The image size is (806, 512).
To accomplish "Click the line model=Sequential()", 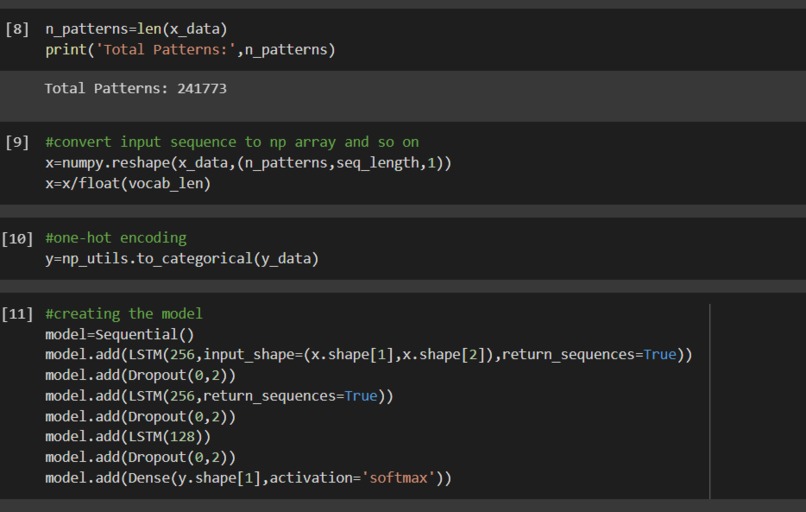I will (120, 335).
